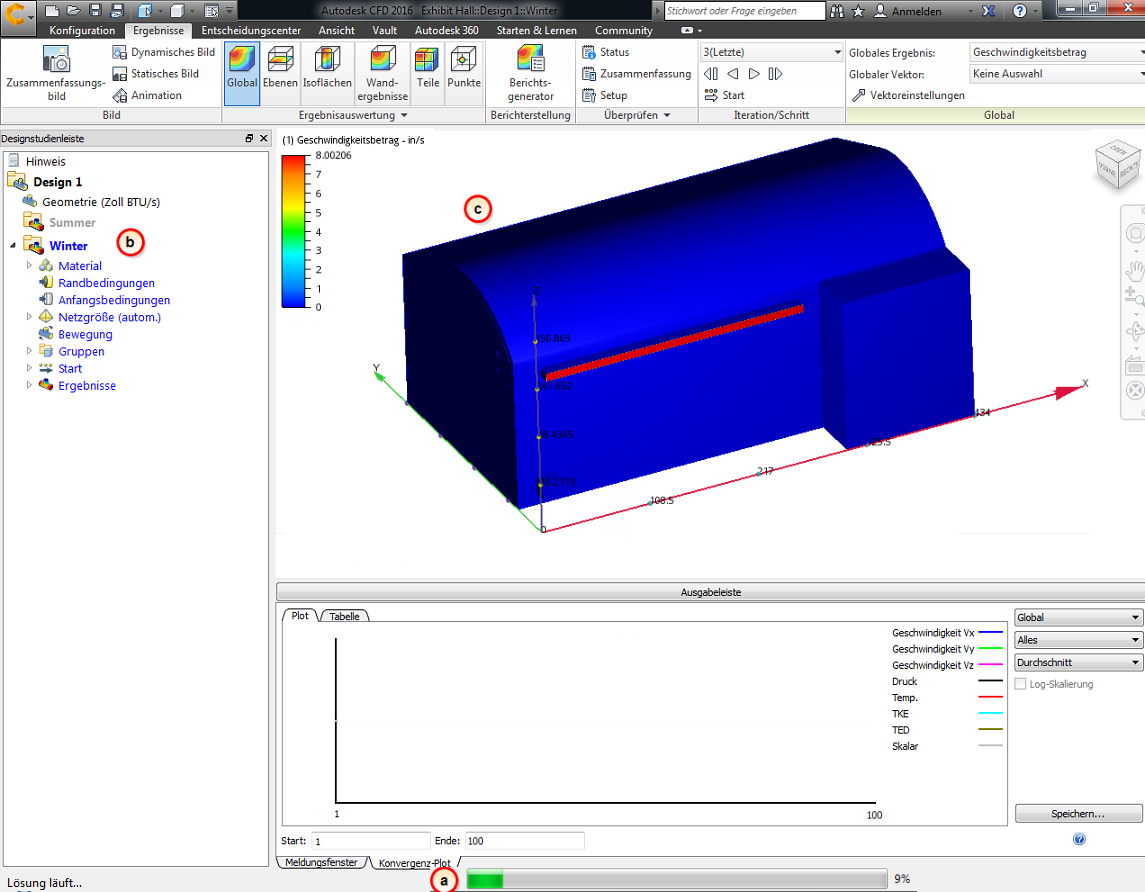The width and height of the screenshot is (1145, 892).
Task: Click the ViewCube navigation cube
Action: pyautogui.click(x=1118, y=165)
